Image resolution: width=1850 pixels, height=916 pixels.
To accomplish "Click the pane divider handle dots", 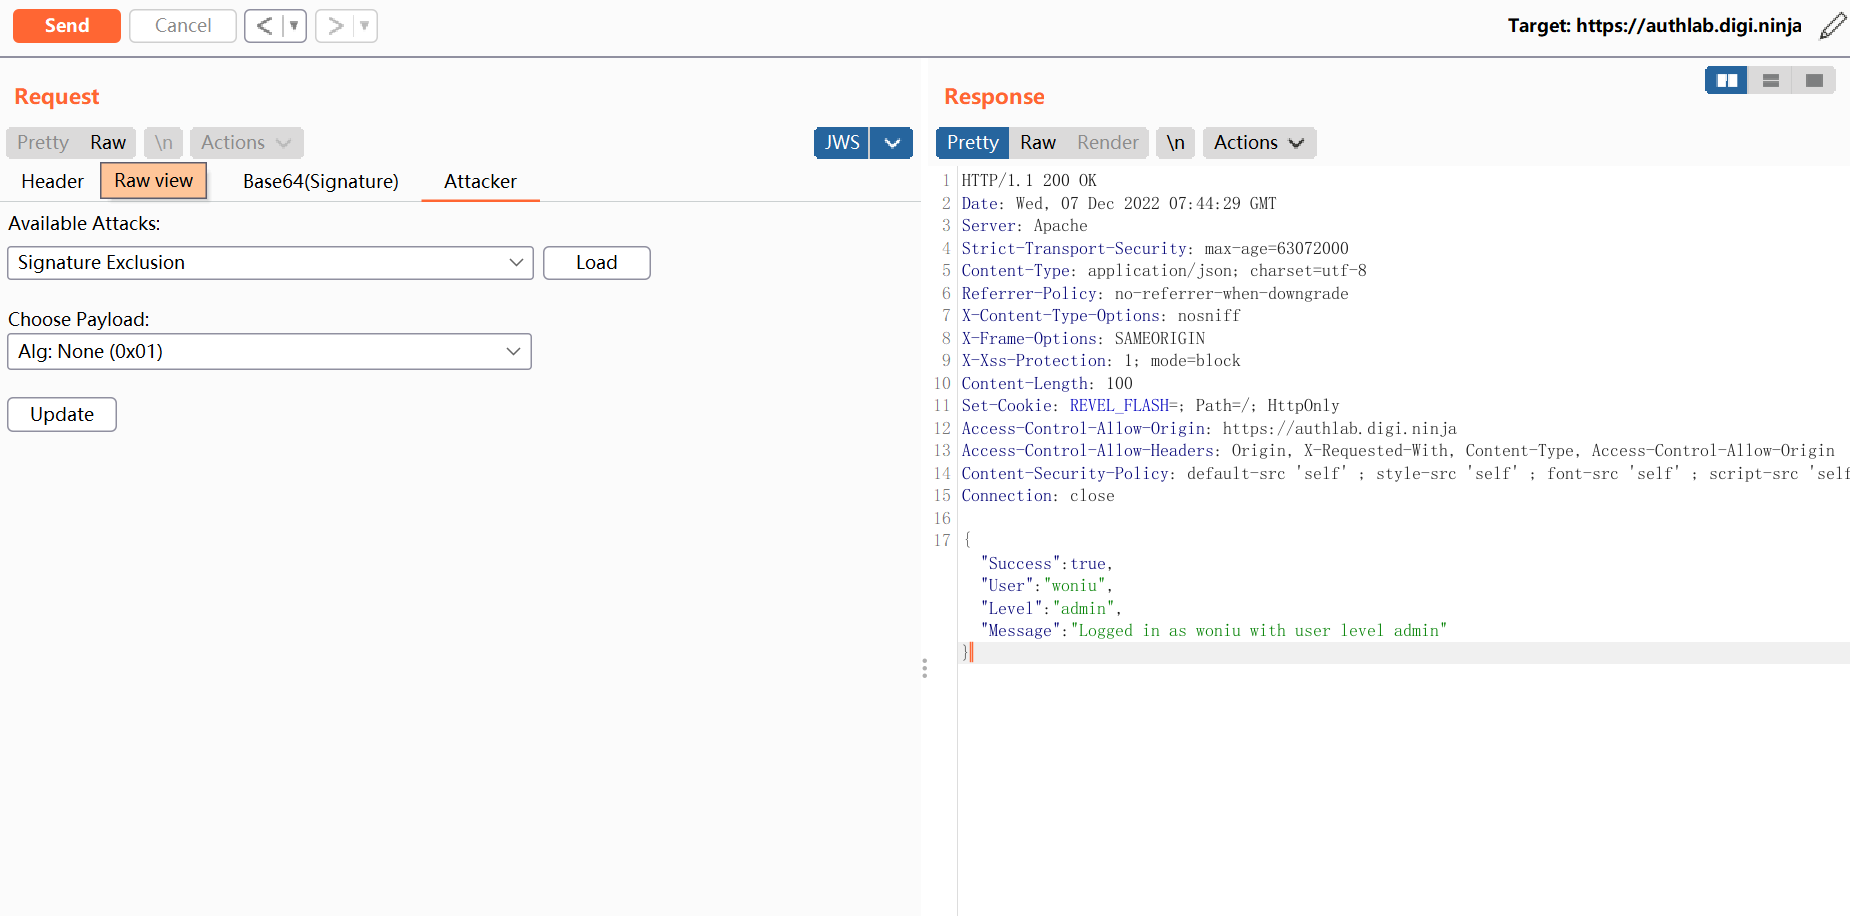I will tap(924, 668).
